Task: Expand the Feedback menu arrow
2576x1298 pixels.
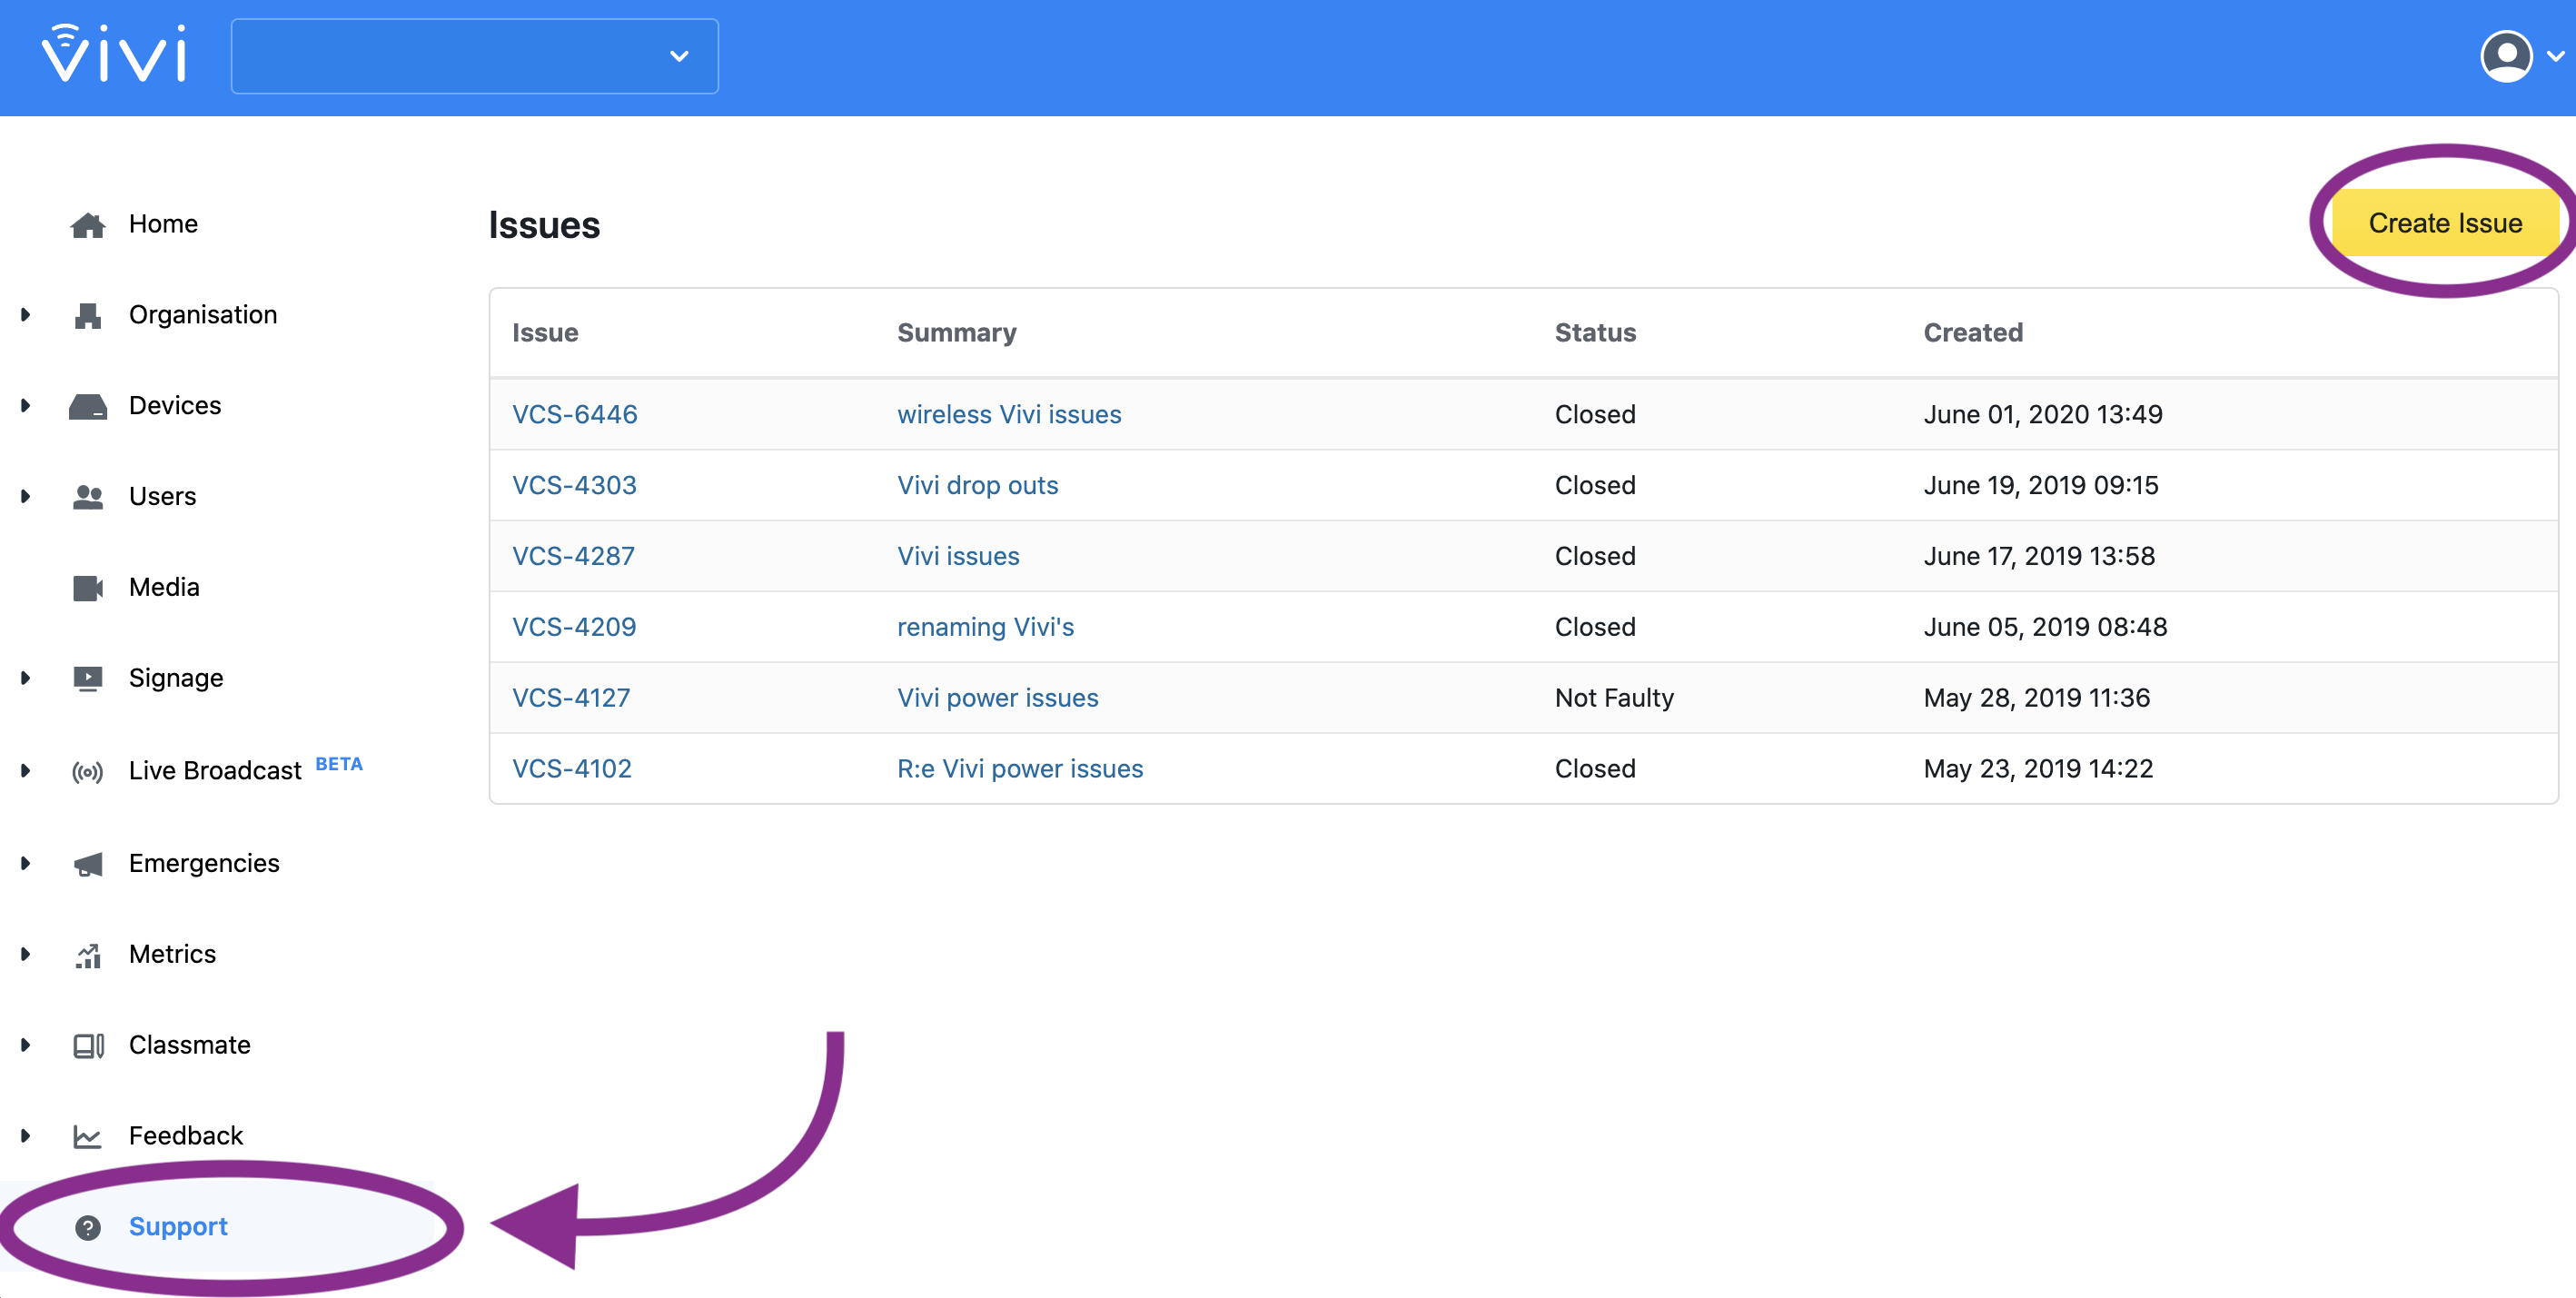Action: [x=26, y=1136]
